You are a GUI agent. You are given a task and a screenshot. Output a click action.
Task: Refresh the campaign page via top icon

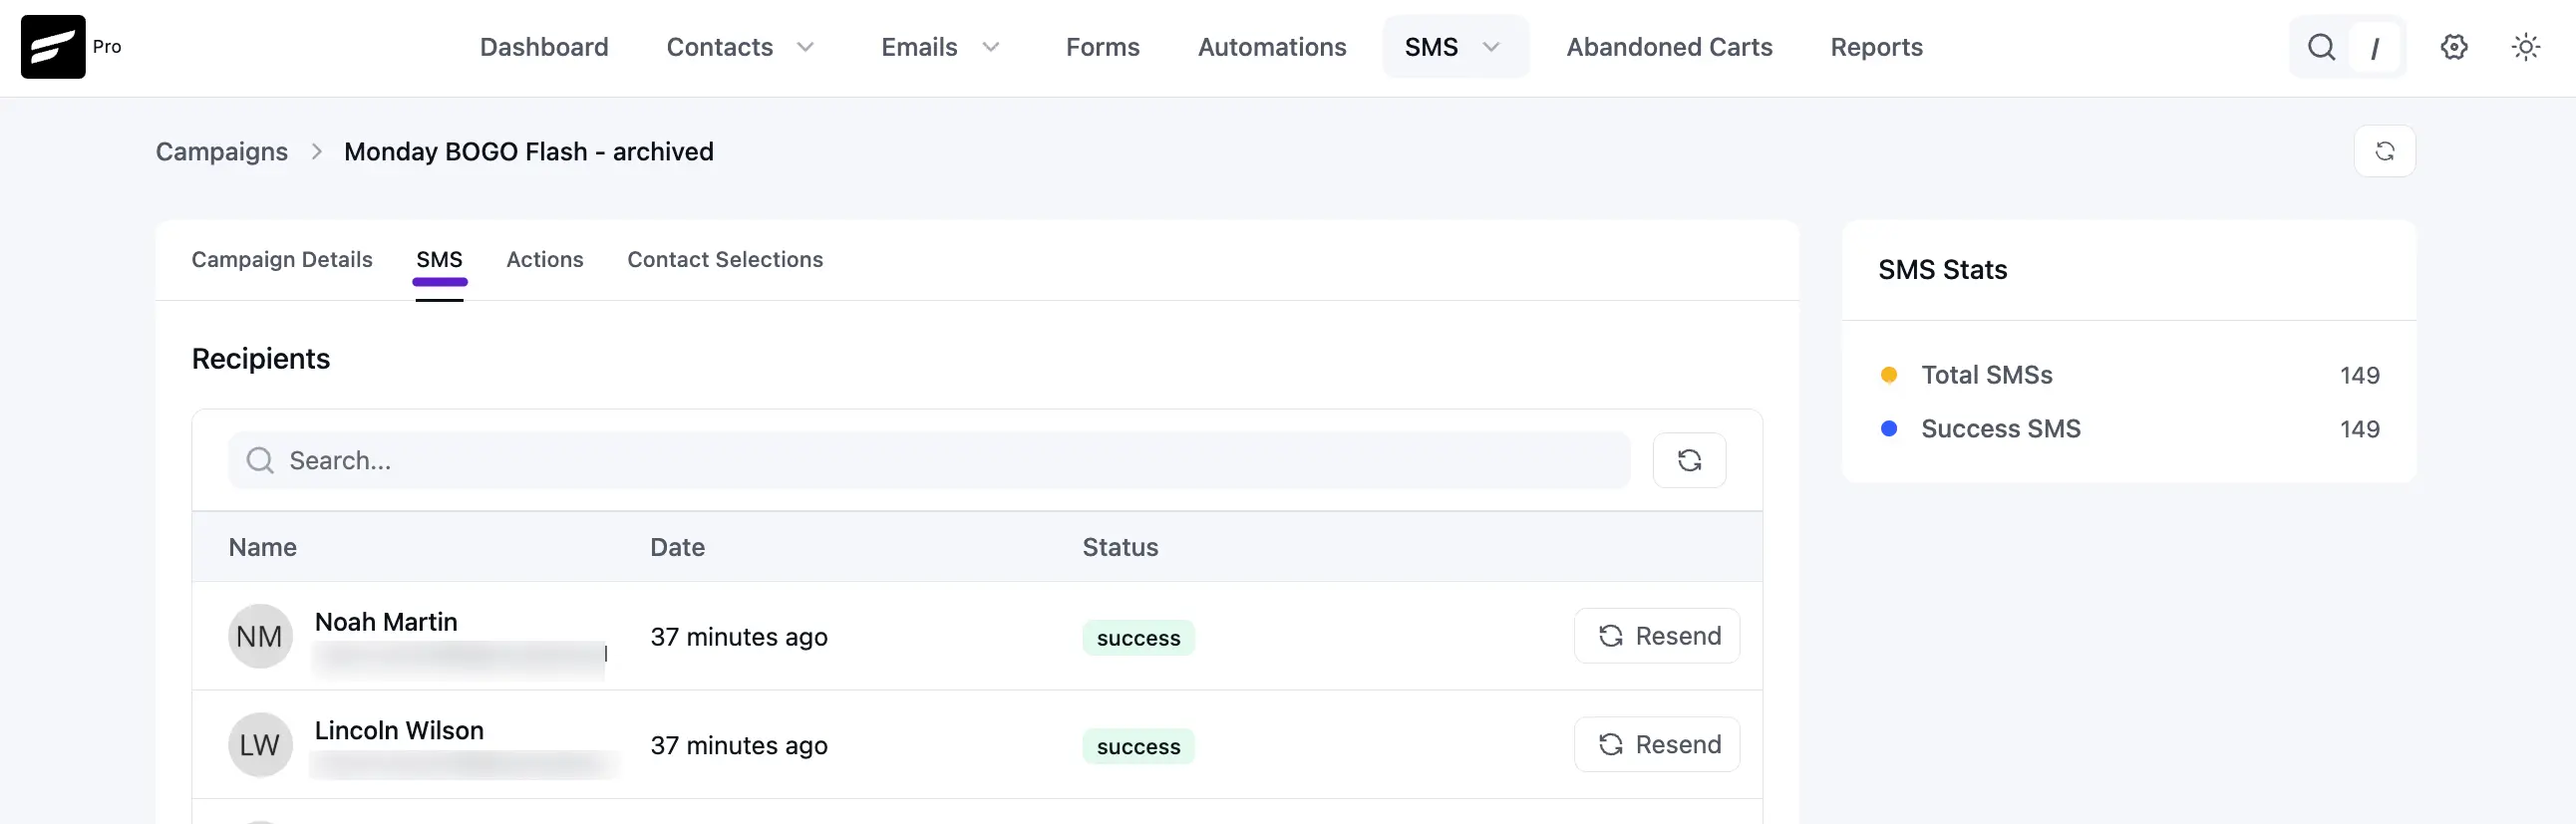(2385, 151)
